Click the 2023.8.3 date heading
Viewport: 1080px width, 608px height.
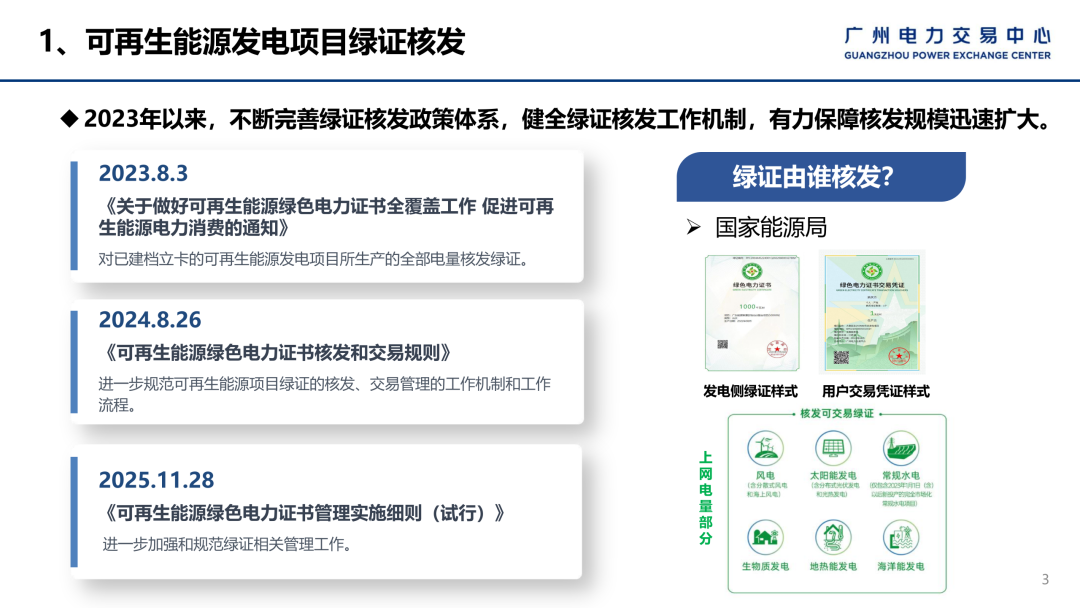click(x=143, y=173)
